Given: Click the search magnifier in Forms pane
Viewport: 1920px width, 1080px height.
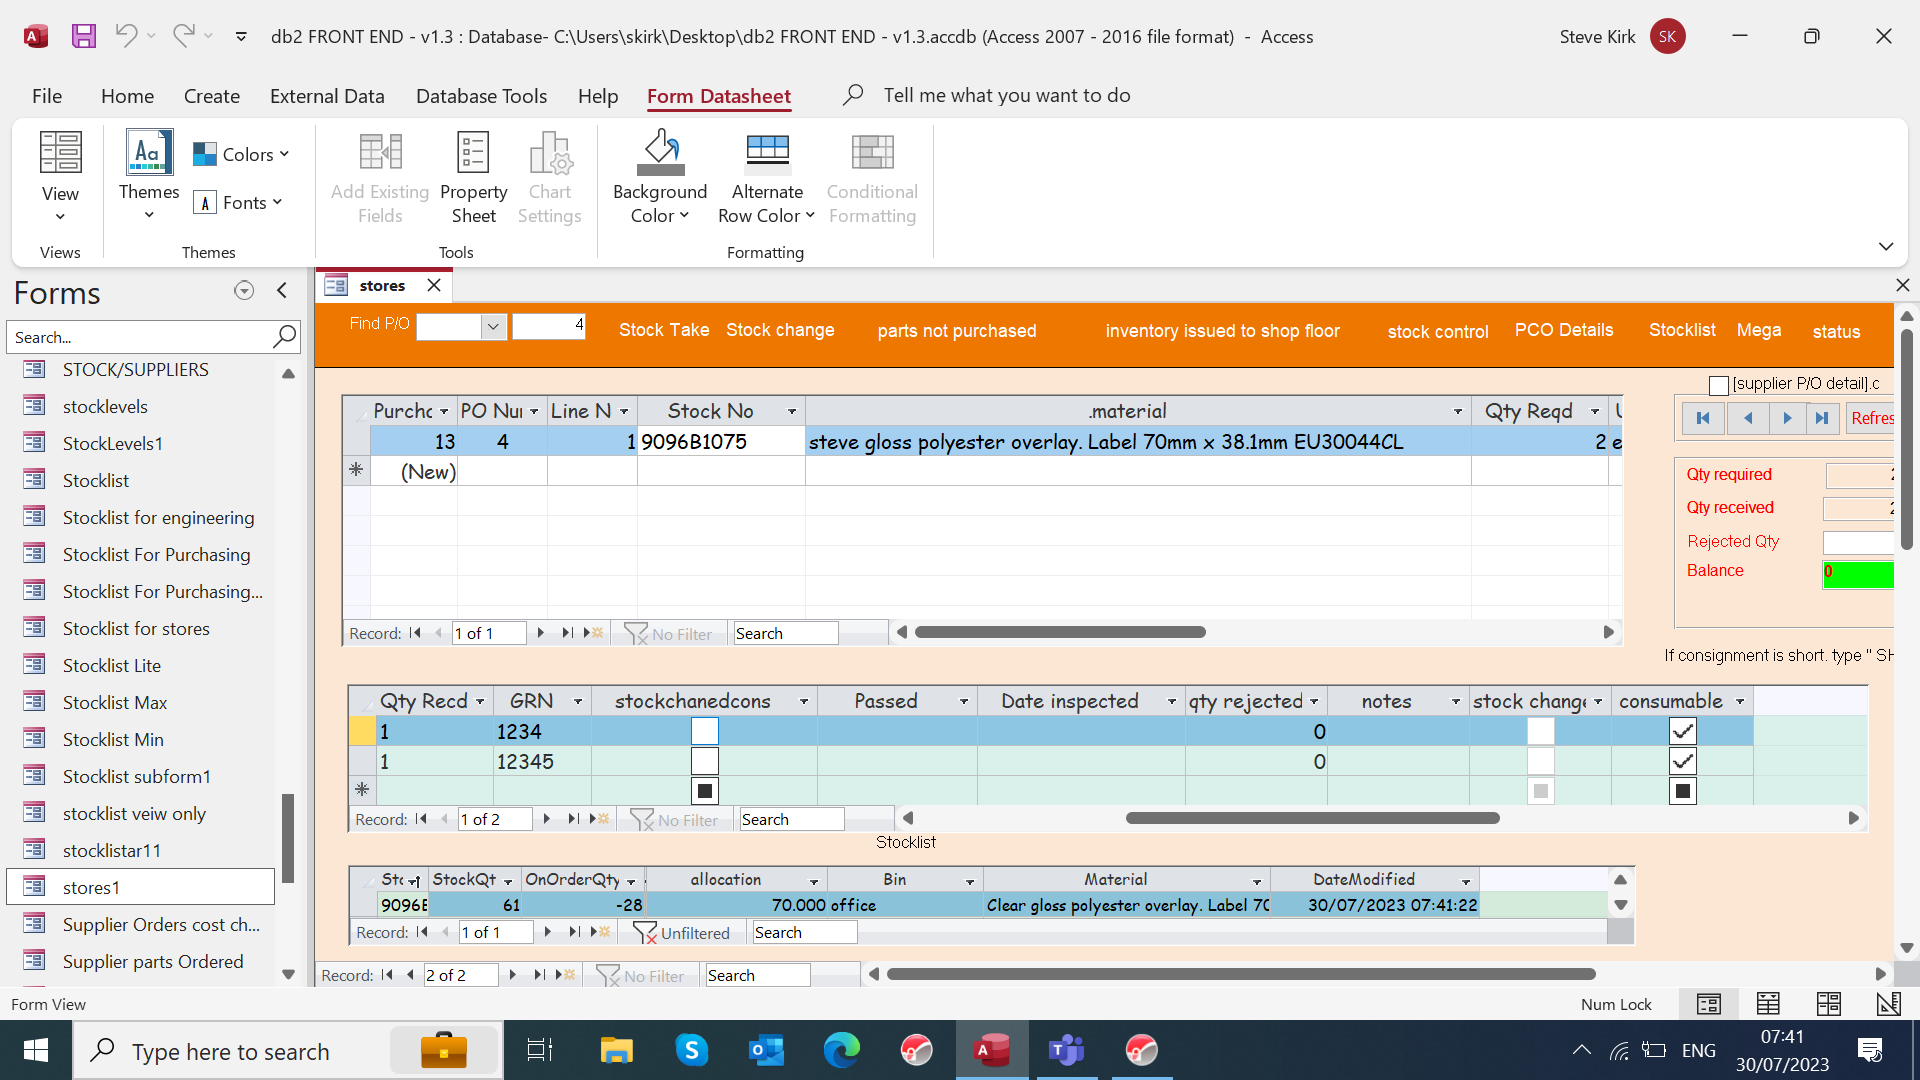Looking at the screenshot, I should [x=285, y=337].
